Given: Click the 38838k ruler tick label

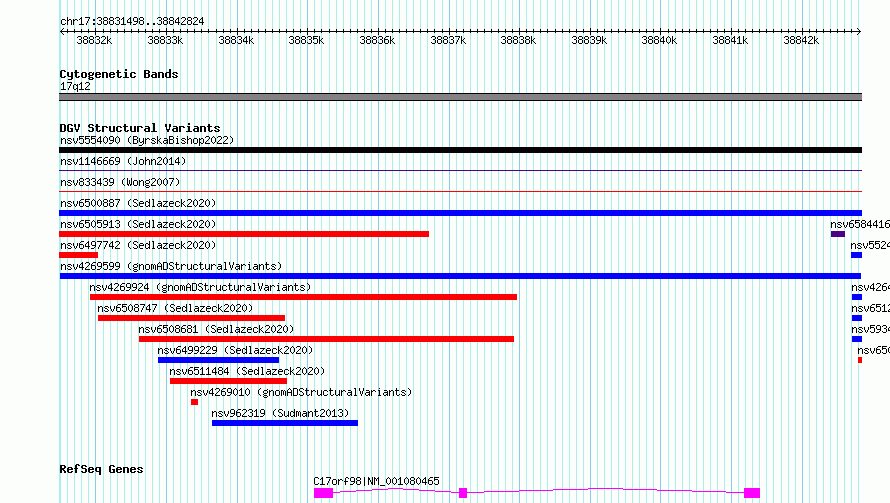Looking at the screenshot, I should (518, 40).
